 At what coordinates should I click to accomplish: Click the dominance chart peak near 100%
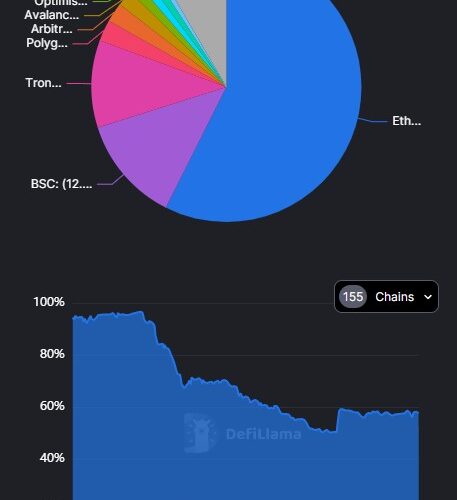coord(140,312)
